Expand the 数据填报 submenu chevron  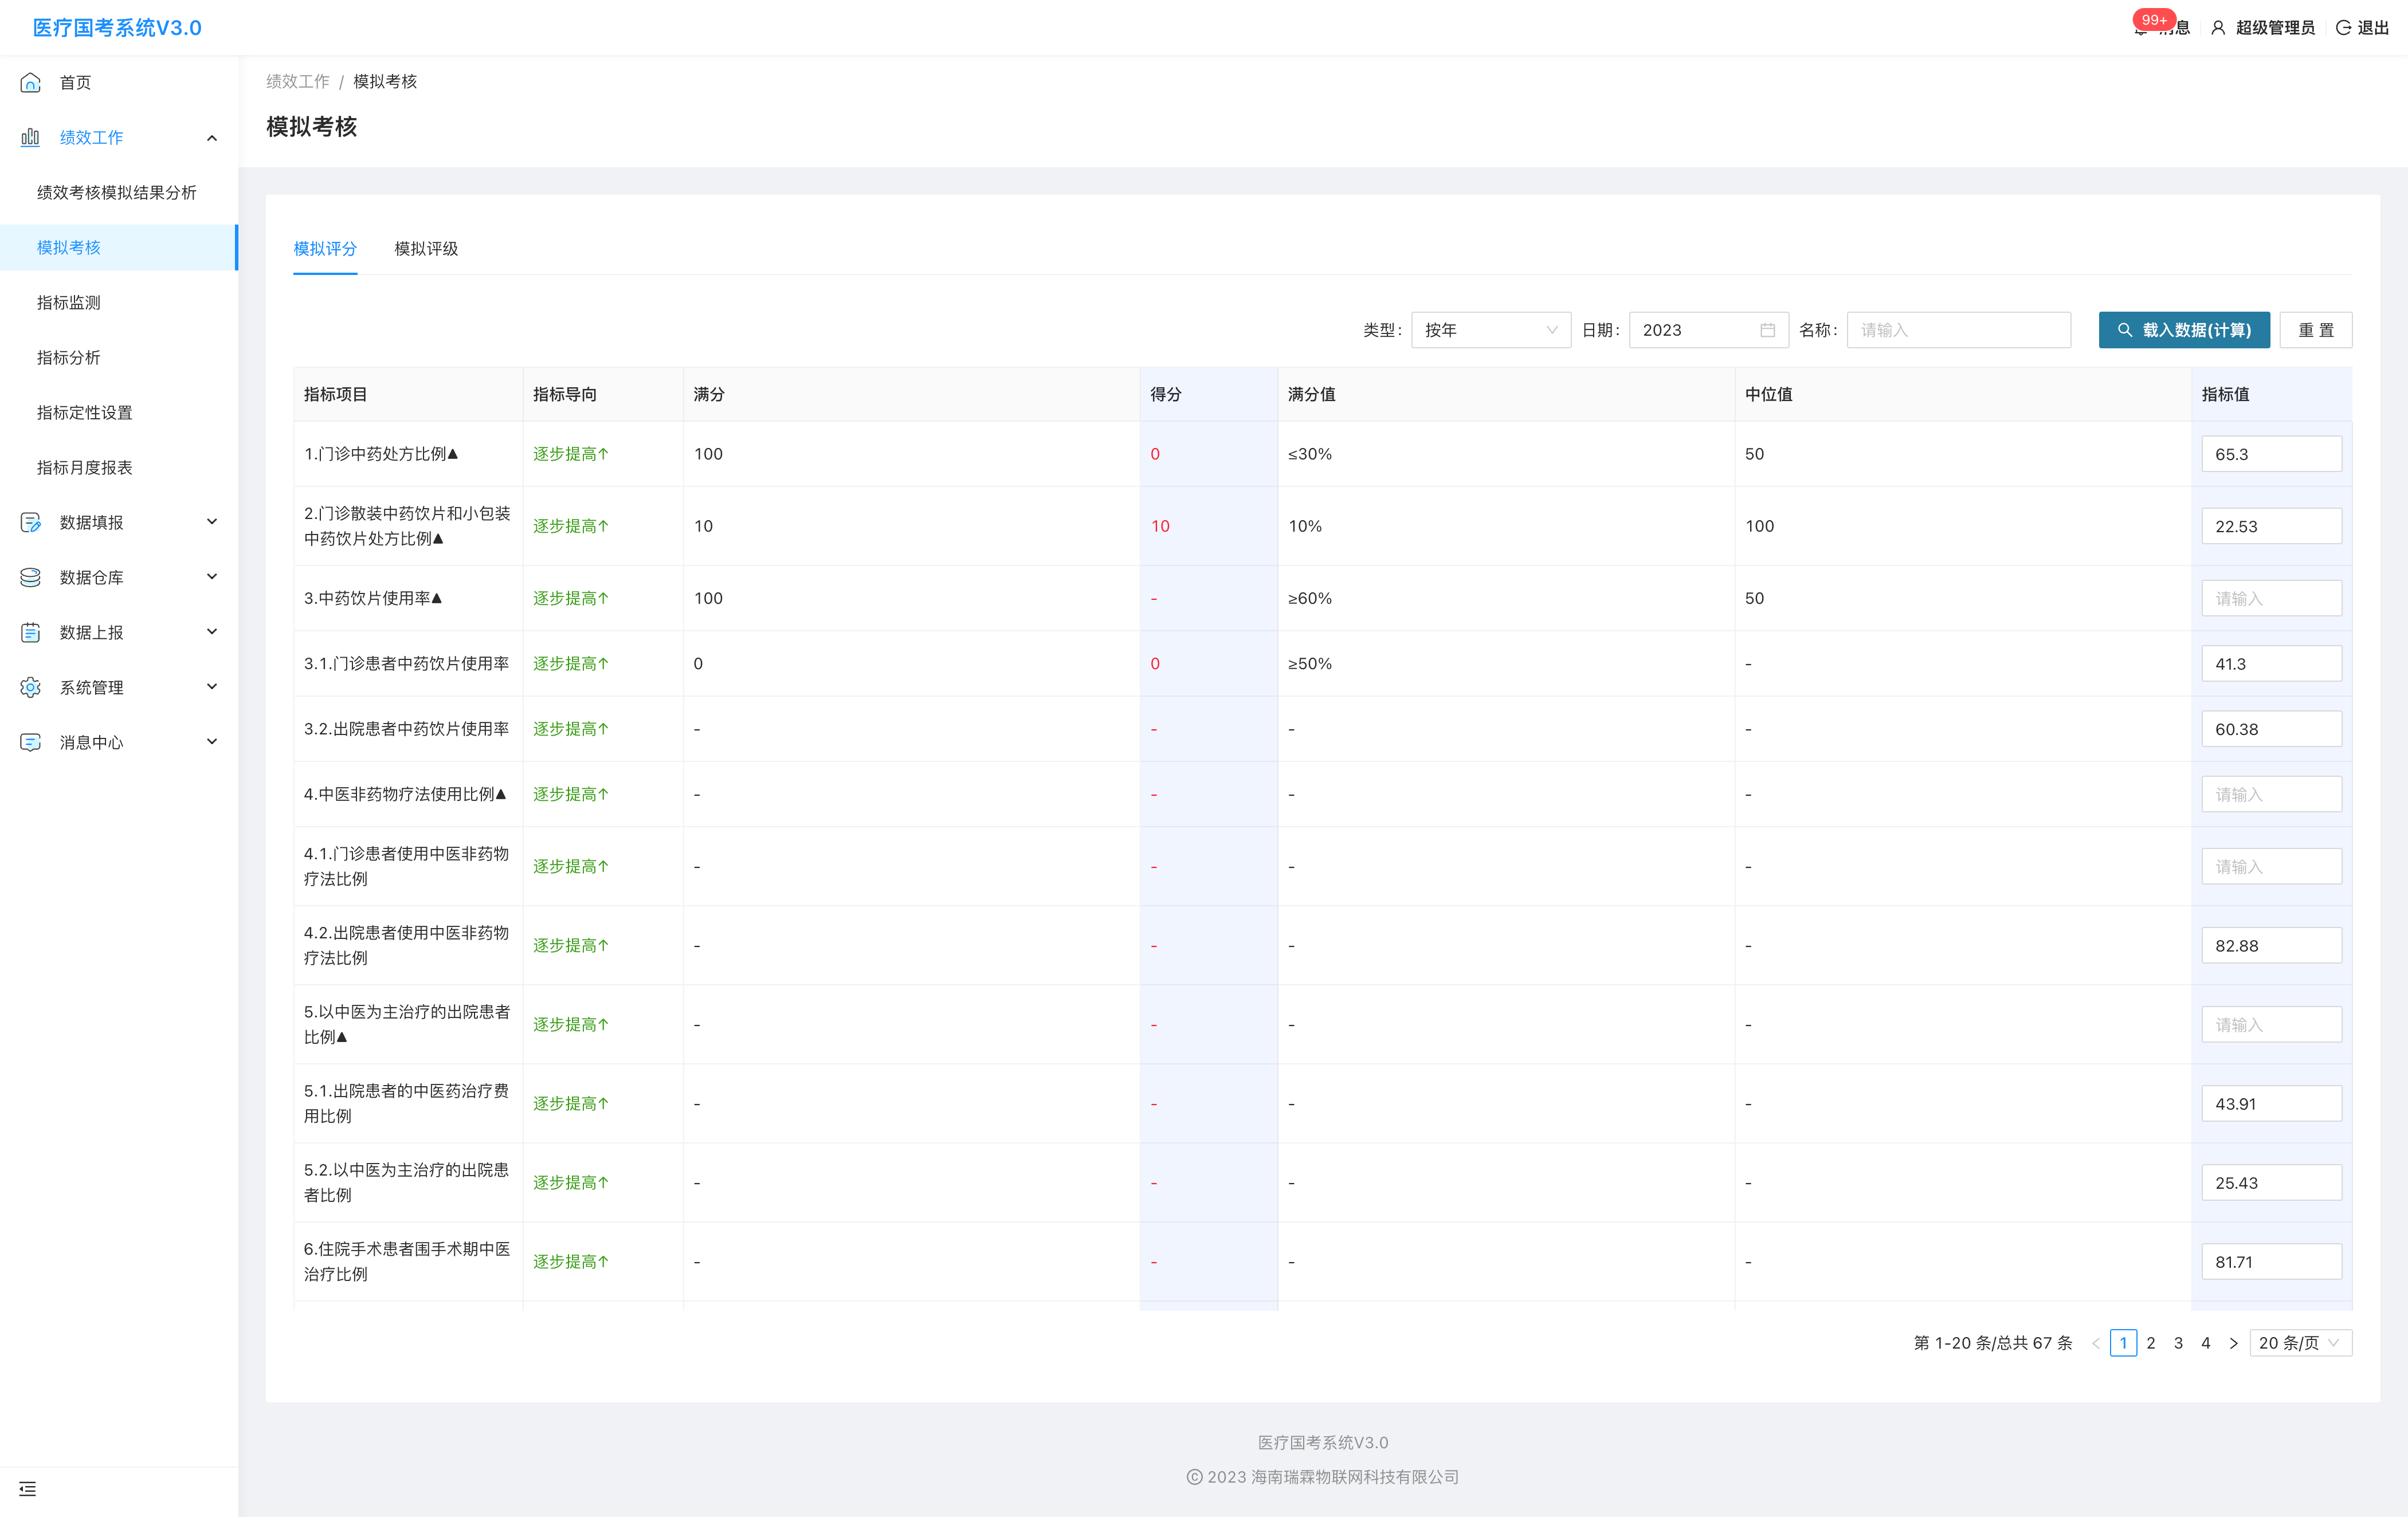(x=212, y=522)
